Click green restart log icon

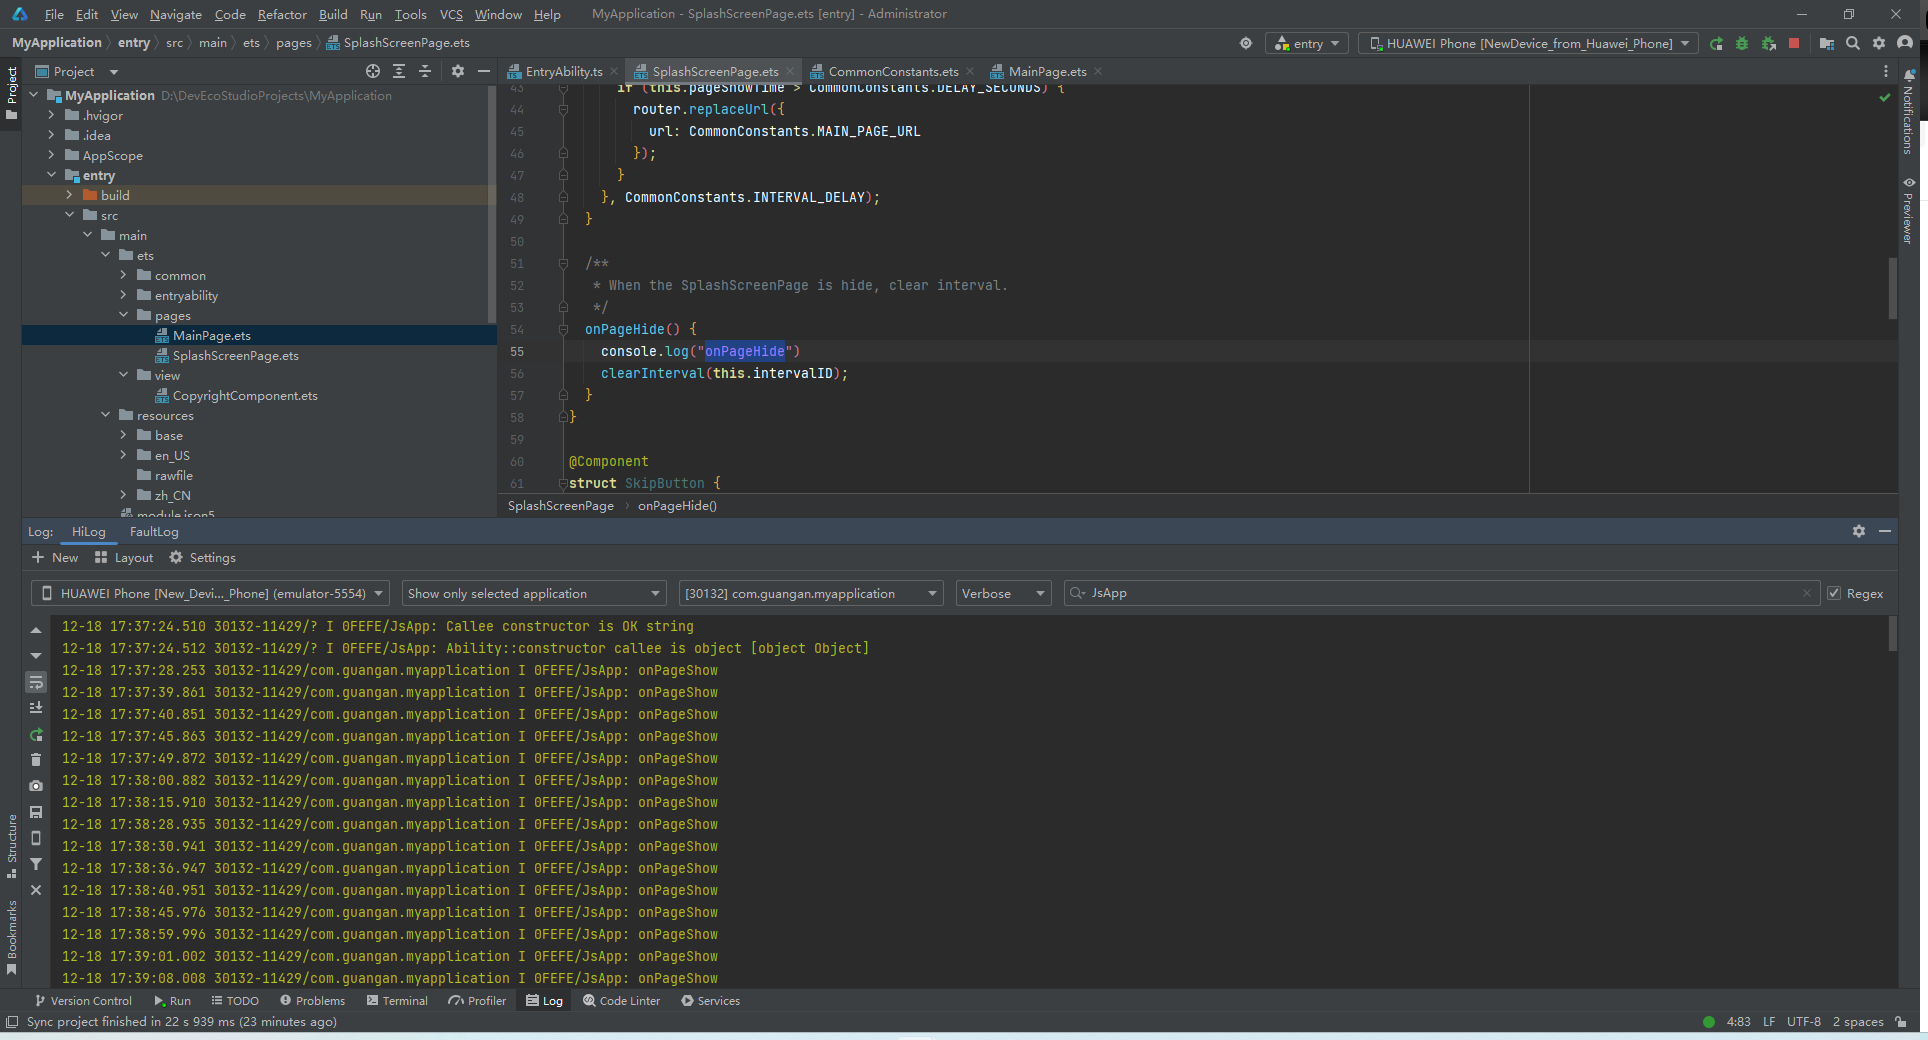pos(36,734)
